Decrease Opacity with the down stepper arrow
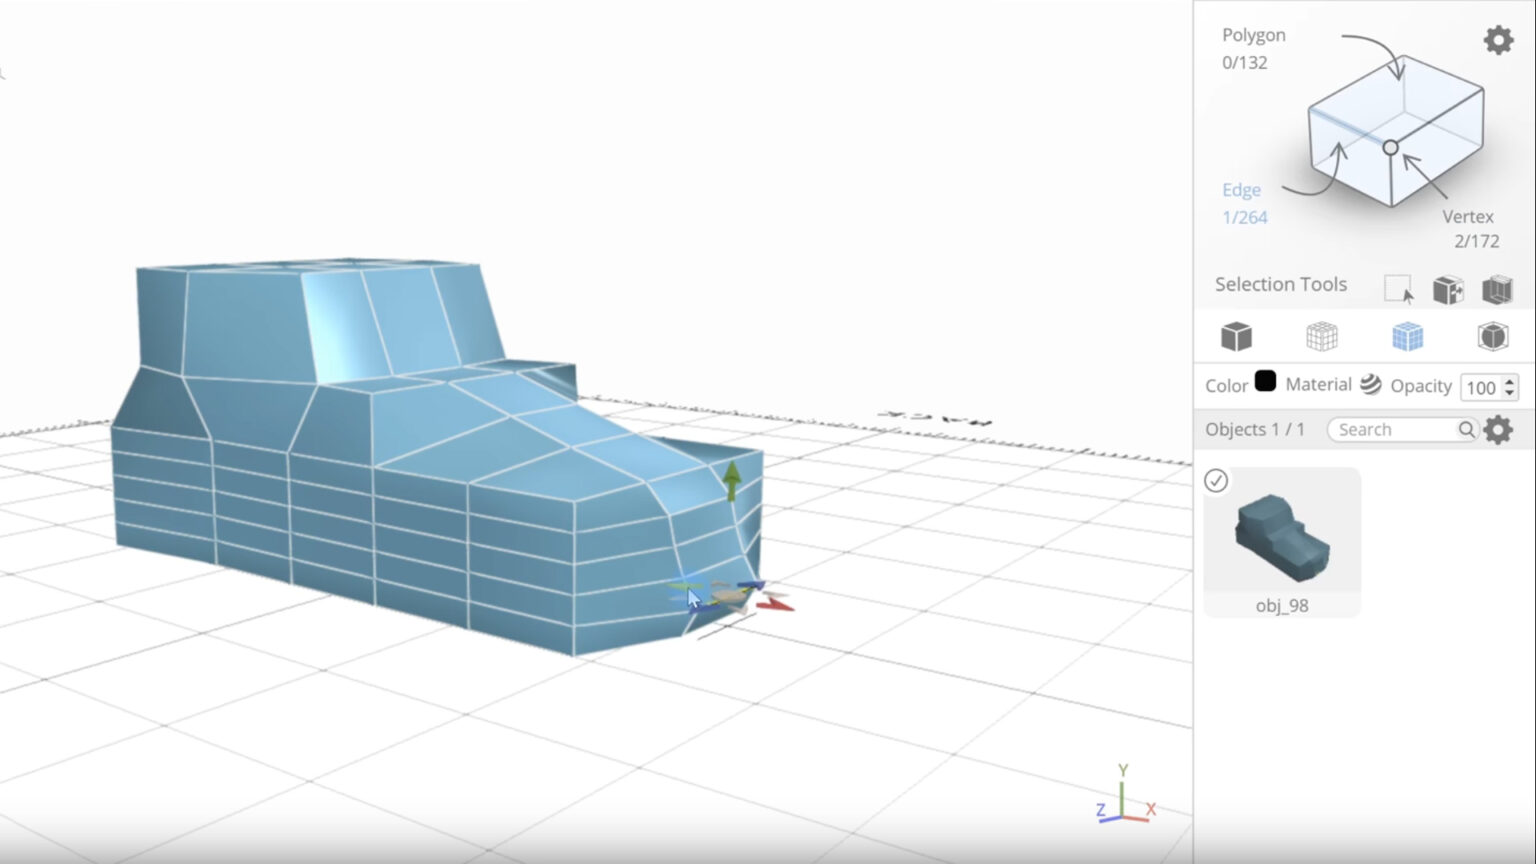Viewport: 1536px width, 864px height. (x=1508, y=392)
